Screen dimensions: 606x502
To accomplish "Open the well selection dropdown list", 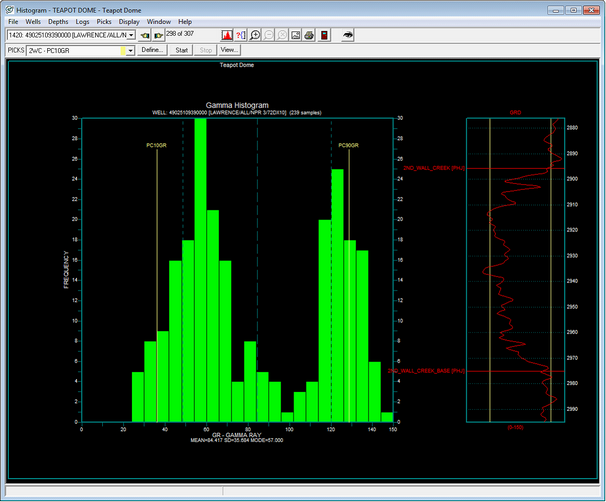I will (130, 35).
